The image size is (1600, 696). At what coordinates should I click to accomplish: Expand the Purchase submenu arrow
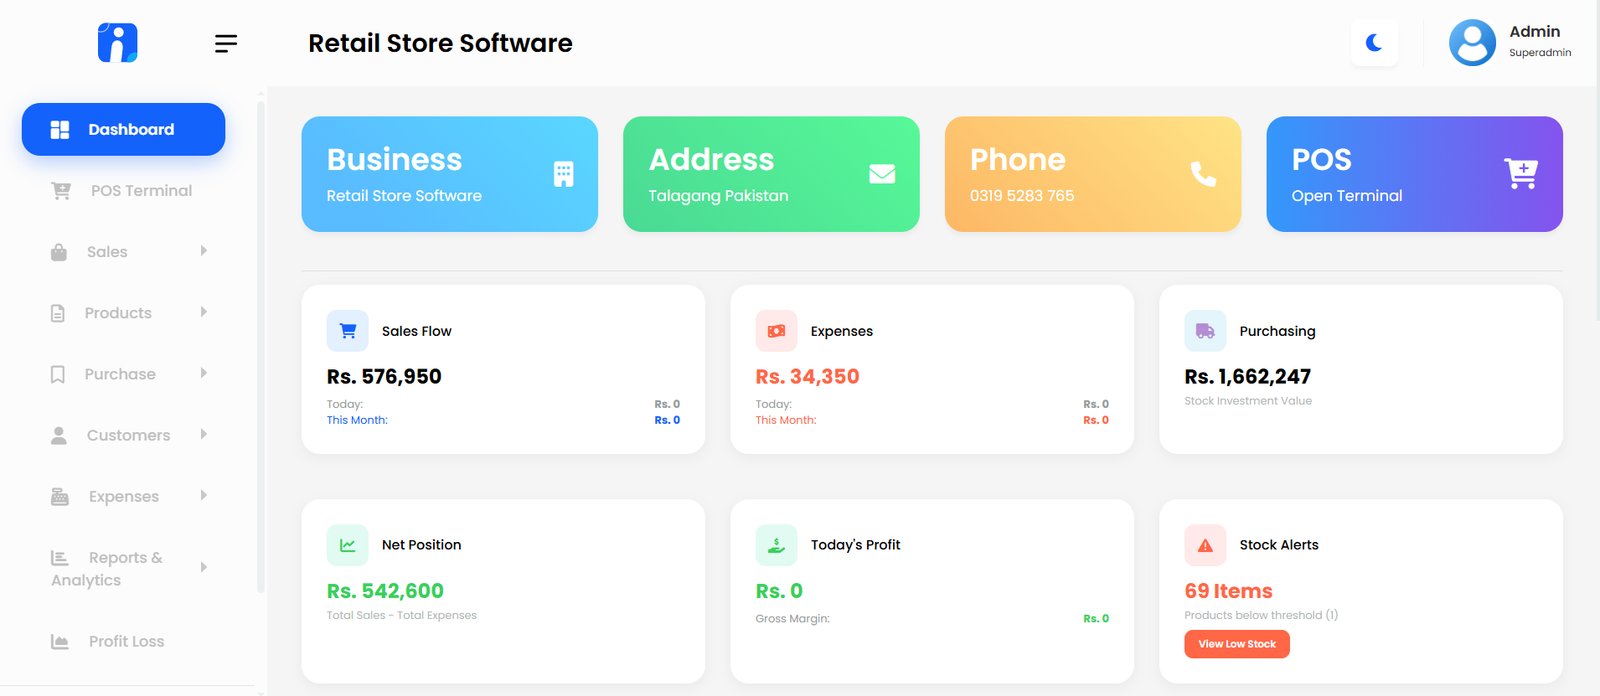203,373
